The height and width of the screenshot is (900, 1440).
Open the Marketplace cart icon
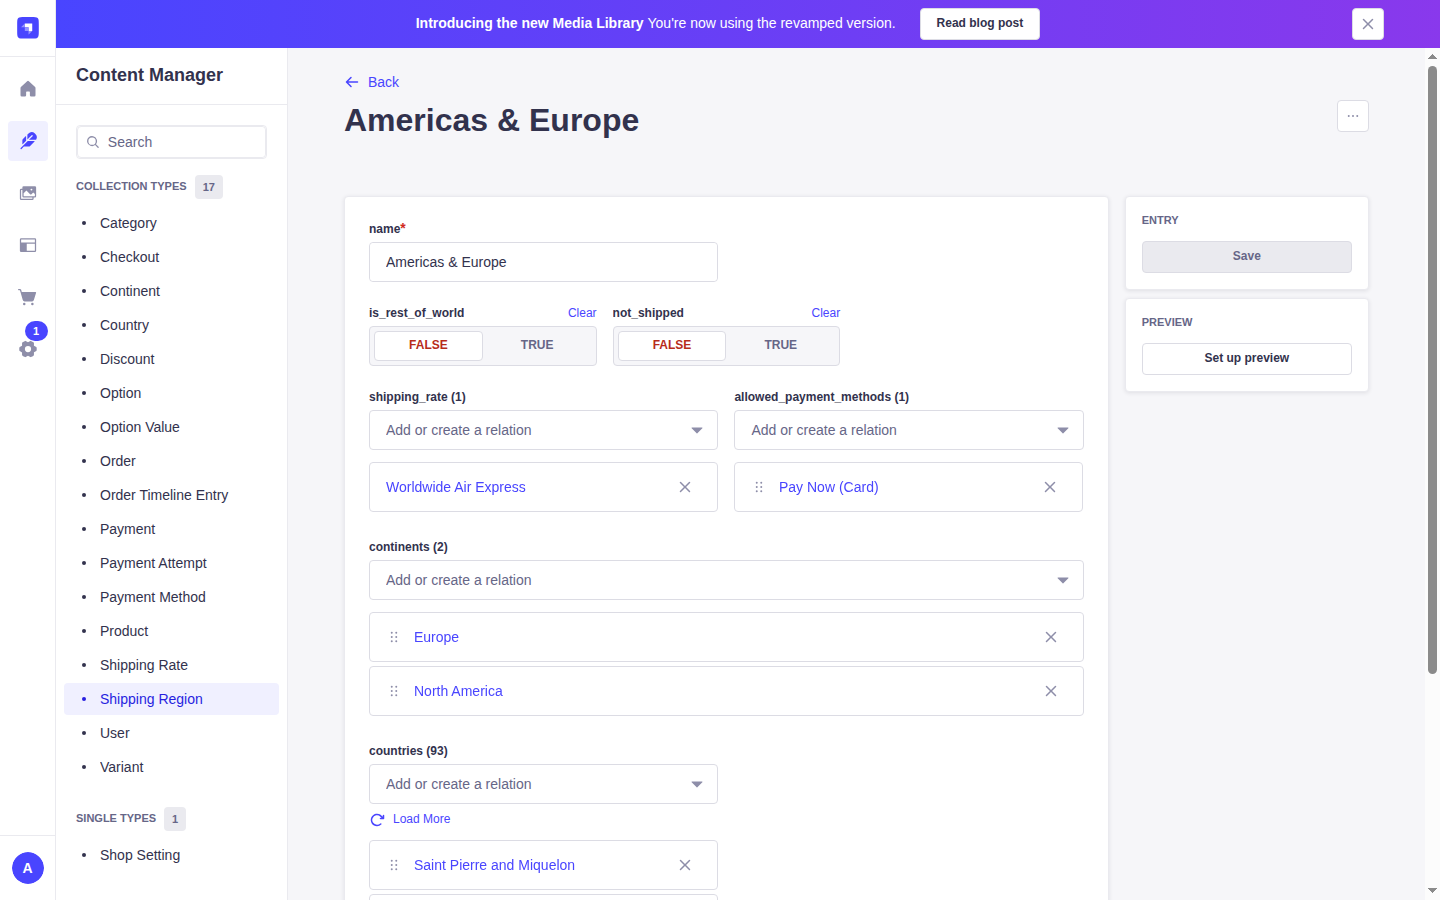pyautogui.click(x=28, y=297)
